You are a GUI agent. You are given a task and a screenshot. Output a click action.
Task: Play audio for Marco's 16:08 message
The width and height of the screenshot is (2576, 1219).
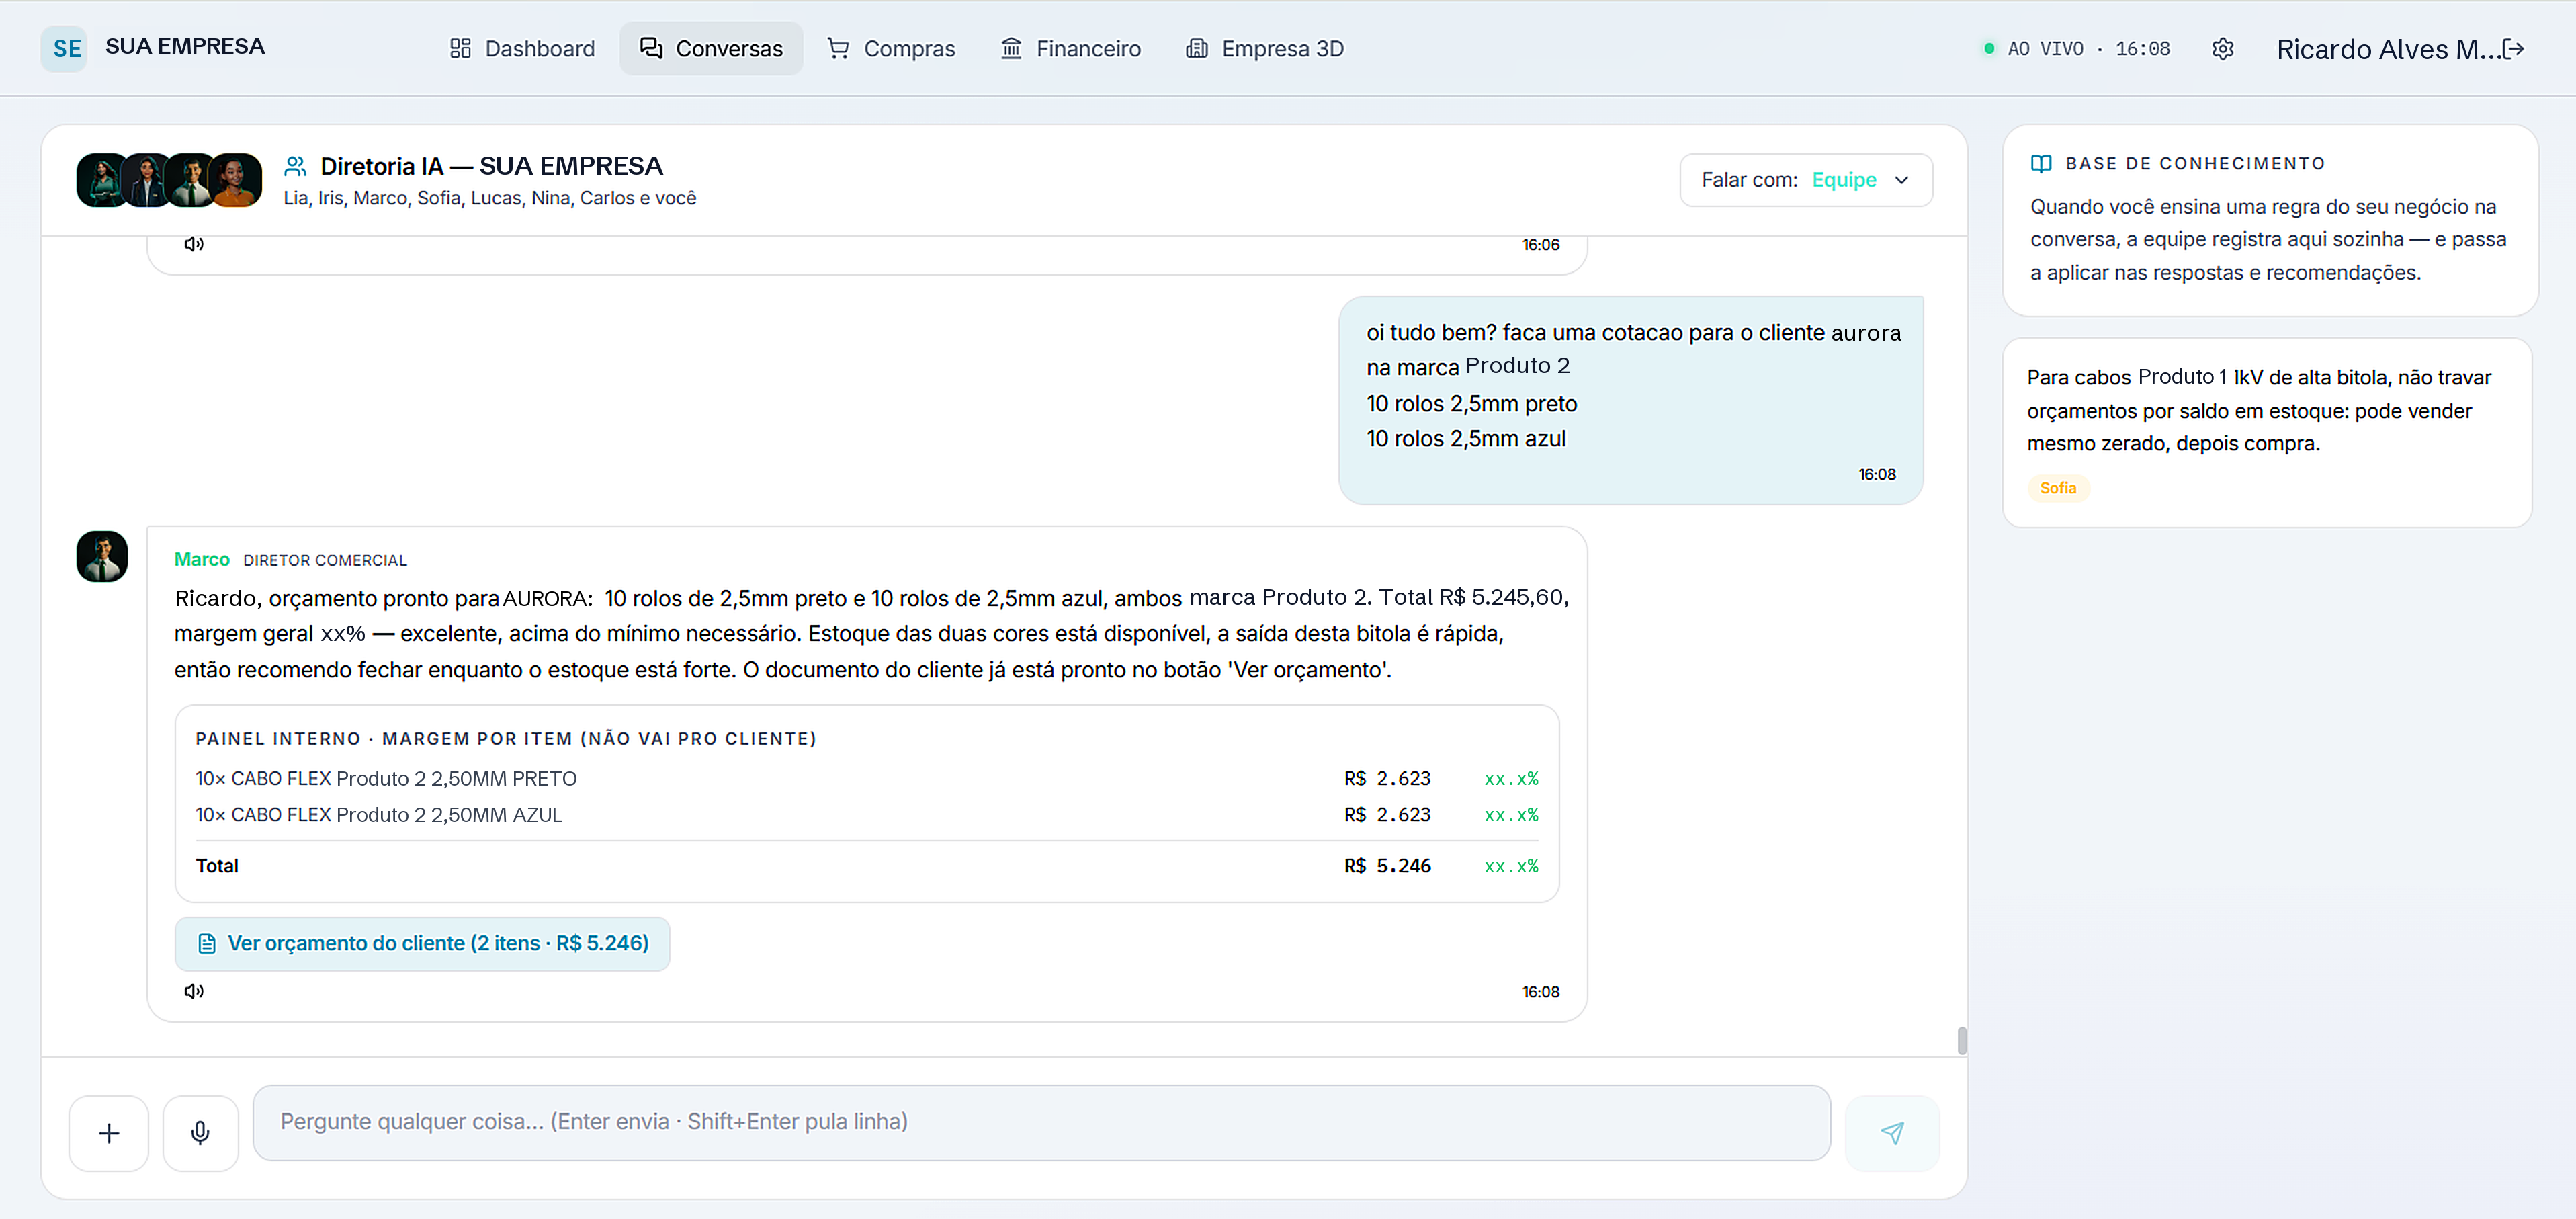tap(194, 991)
